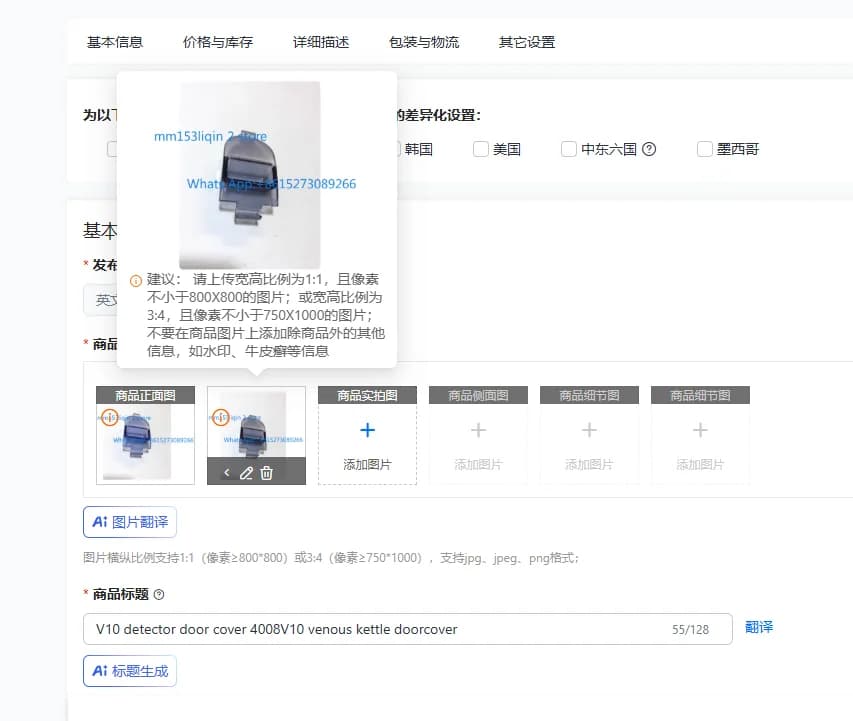
Task: Click the AI 标题生成 button
Action: (130, 671)
